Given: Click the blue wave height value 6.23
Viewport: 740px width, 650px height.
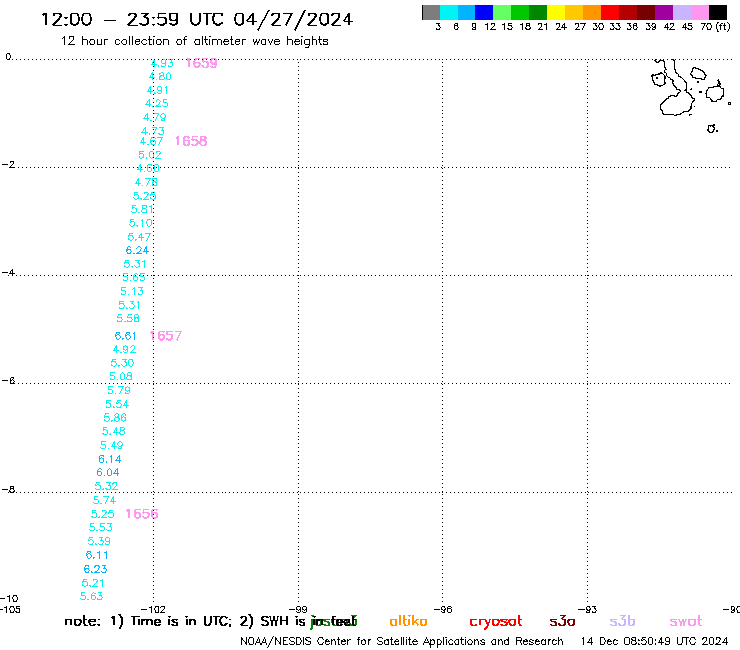Looking at the screenshot, I should click(95, 569).
